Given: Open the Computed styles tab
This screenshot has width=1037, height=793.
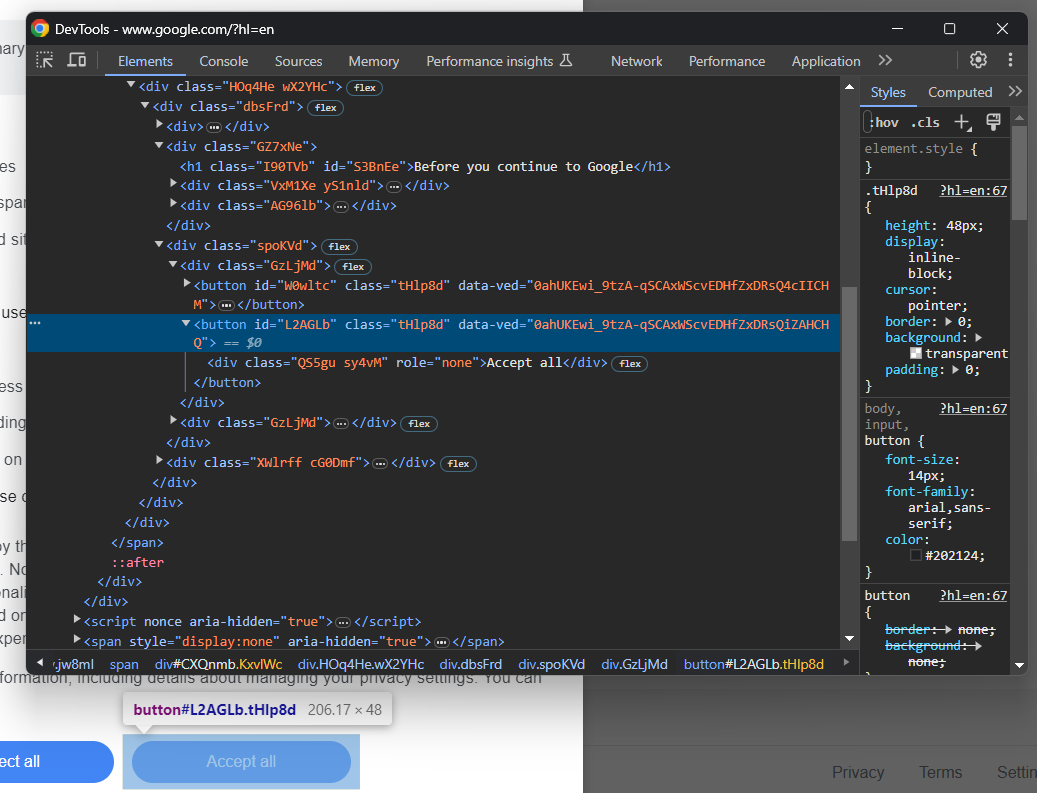Looking at the screenshot, I should (x=959, y=92).
